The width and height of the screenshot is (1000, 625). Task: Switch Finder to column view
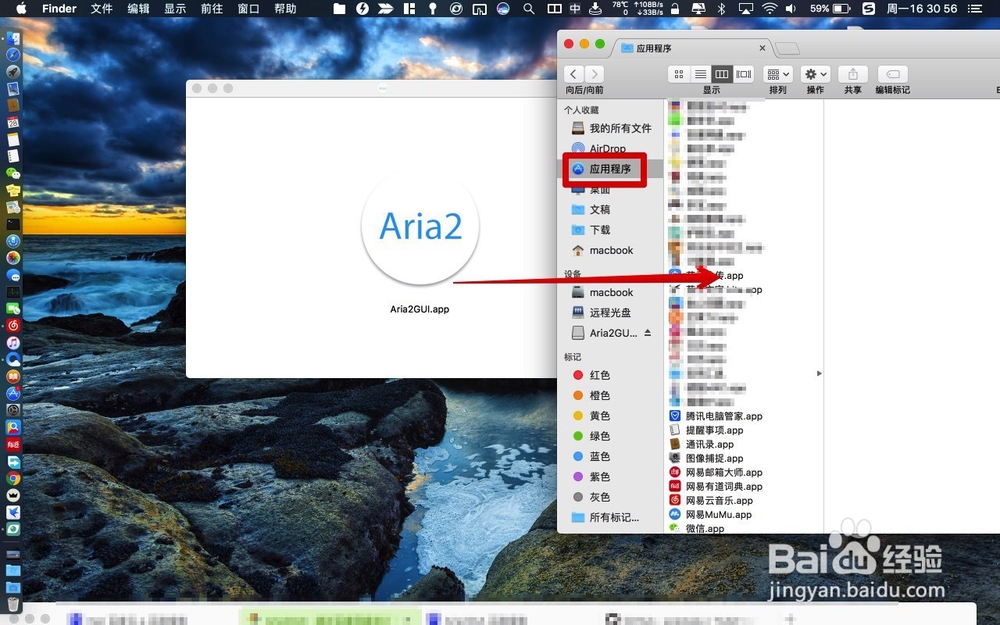(x=721, y=74)
